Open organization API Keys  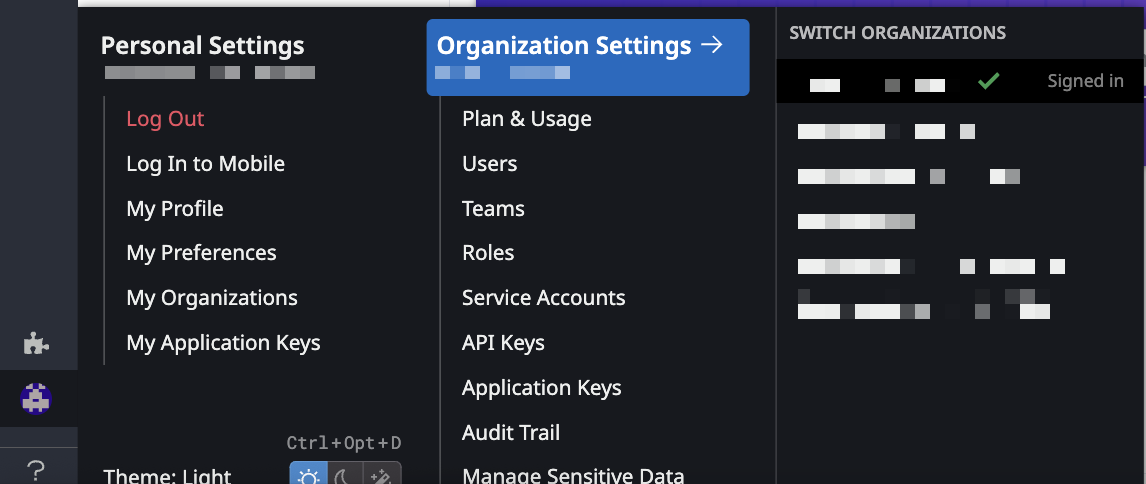coord(504,342)
